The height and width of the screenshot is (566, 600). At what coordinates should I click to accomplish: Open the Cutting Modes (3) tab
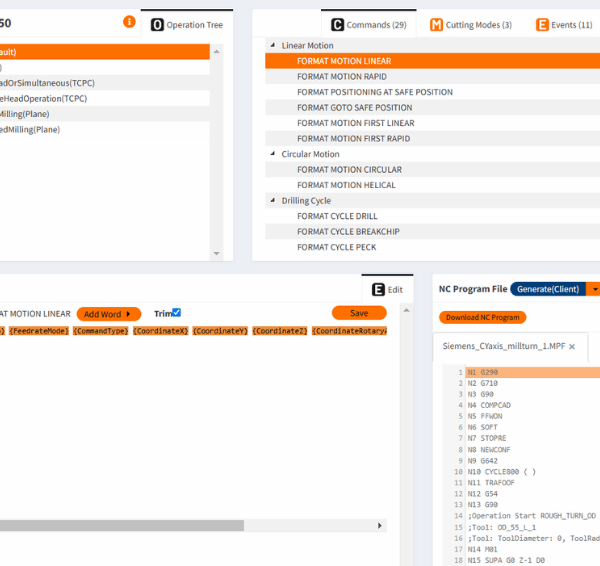coord(471,24)
